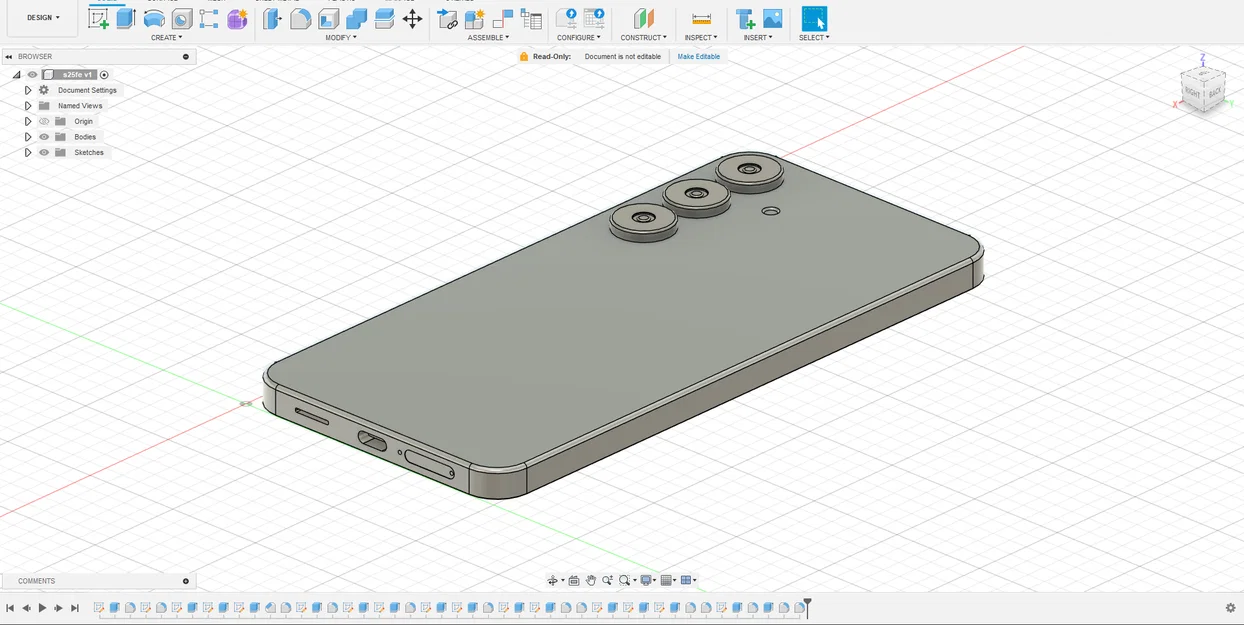
Task: Activate s25fe v1 component radio button
Action: [x=104, y=74]
